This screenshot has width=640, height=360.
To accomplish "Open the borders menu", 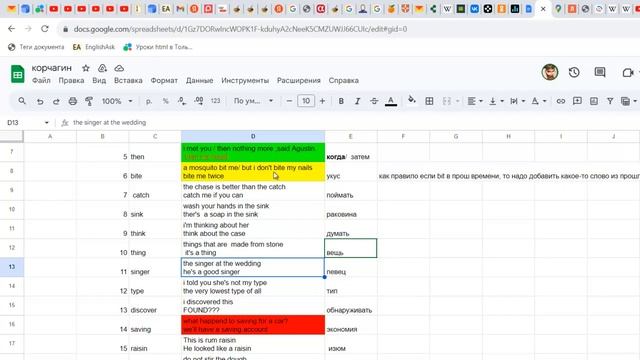I will 429,101.
